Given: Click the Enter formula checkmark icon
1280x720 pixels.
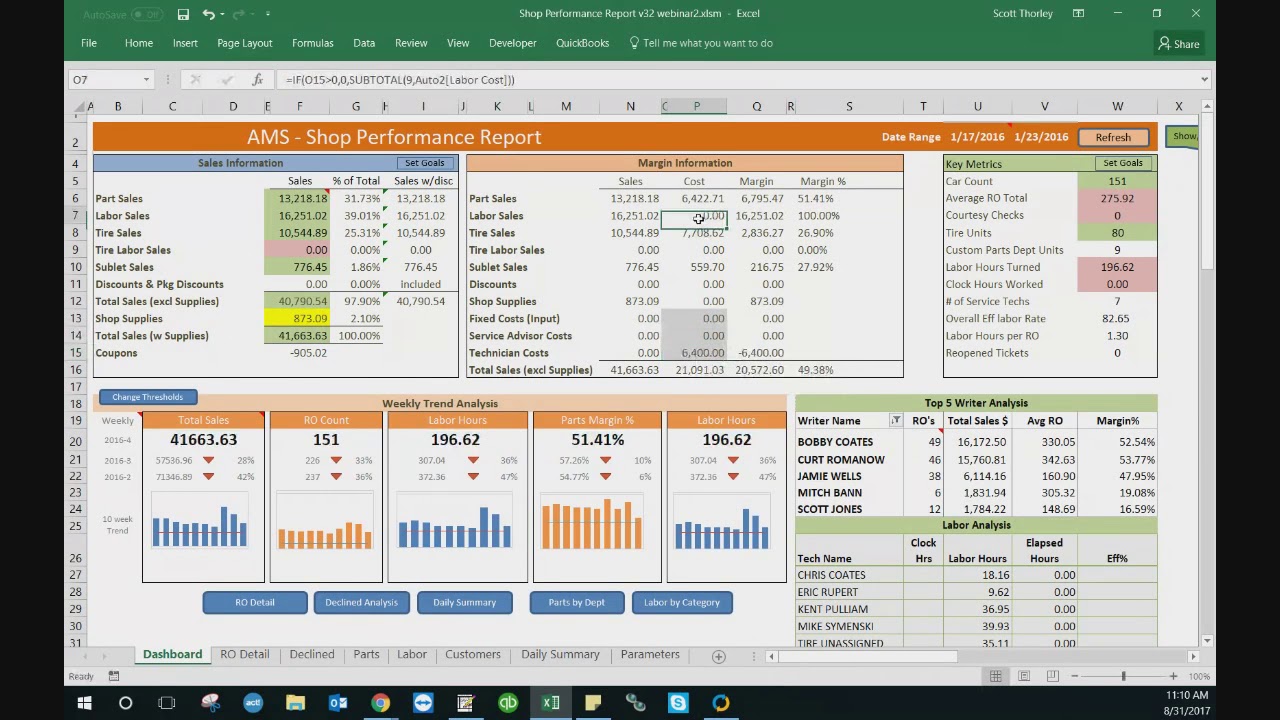Looking at the screenshot, I should click(x=226, y=80).
